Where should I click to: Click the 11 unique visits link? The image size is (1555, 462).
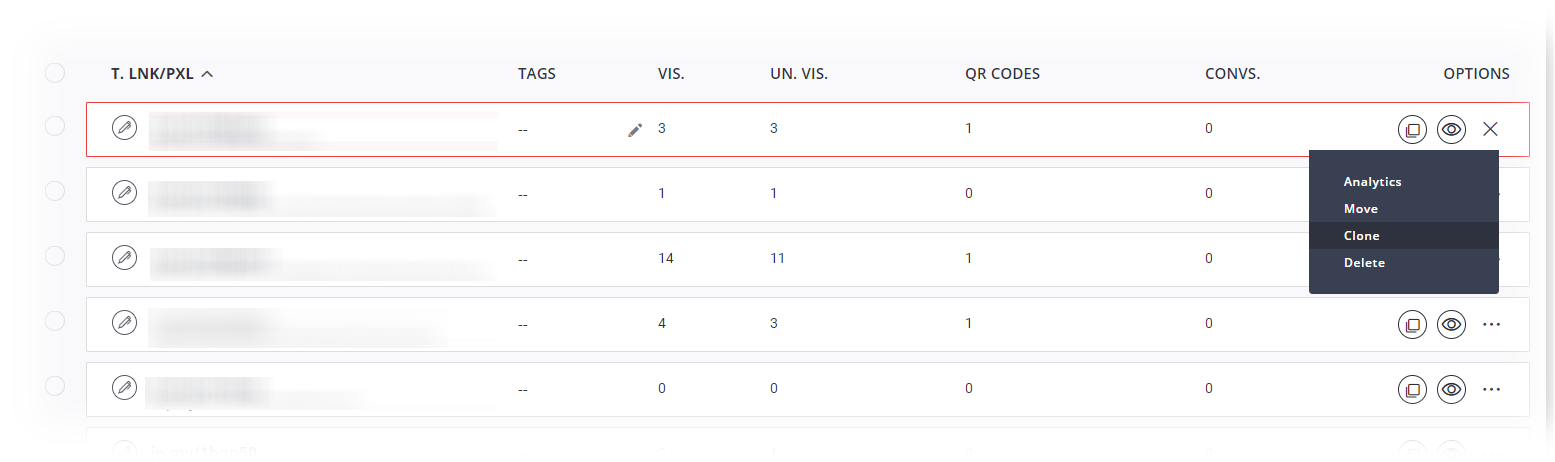777,258
